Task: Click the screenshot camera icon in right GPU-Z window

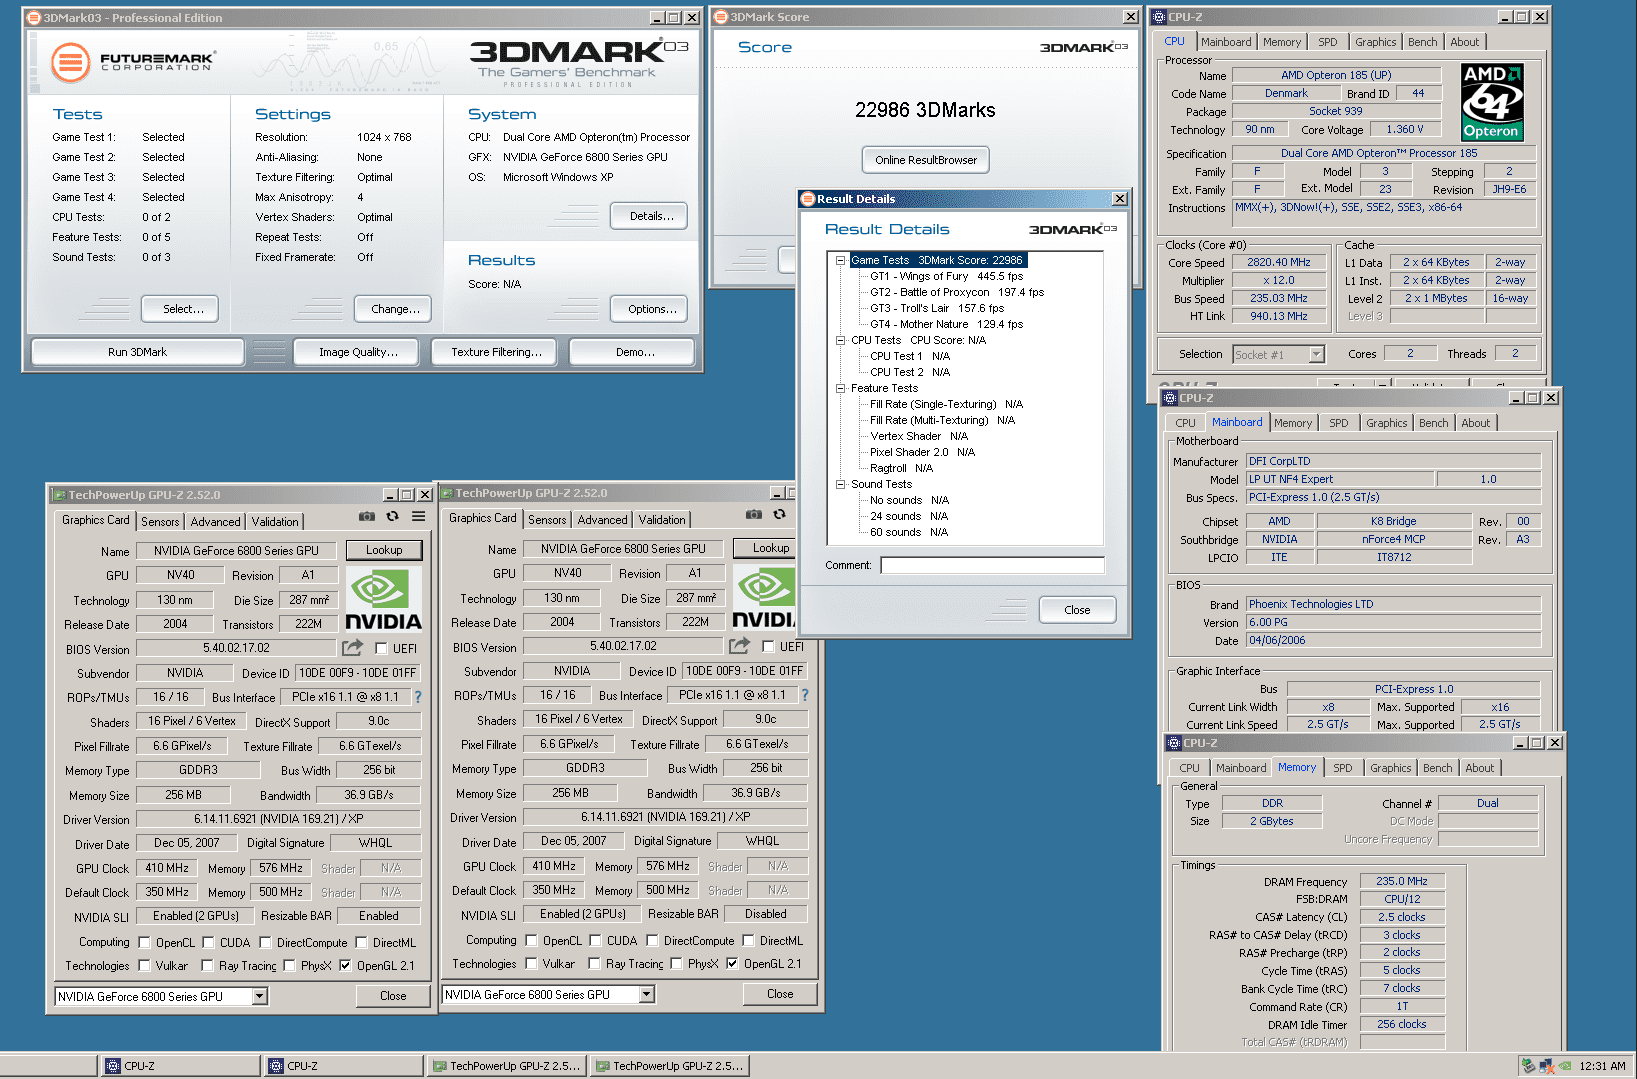Action: [754, 515]
